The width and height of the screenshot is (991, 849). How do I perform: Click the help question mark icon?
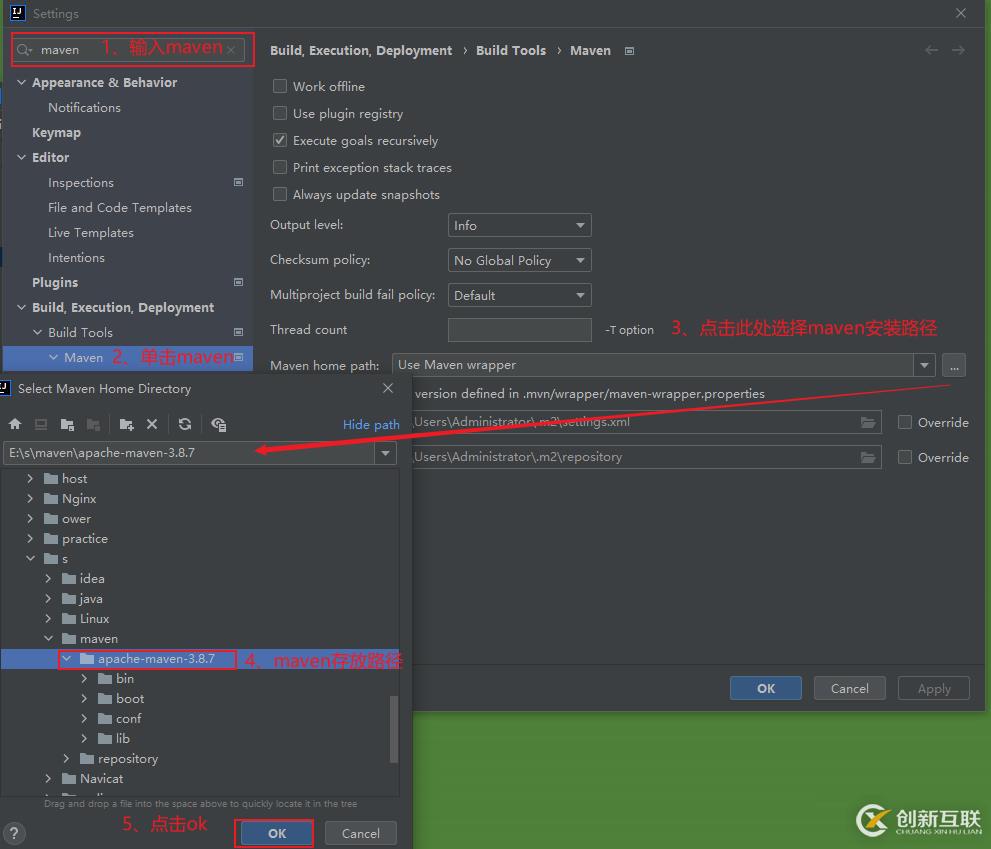14,833
